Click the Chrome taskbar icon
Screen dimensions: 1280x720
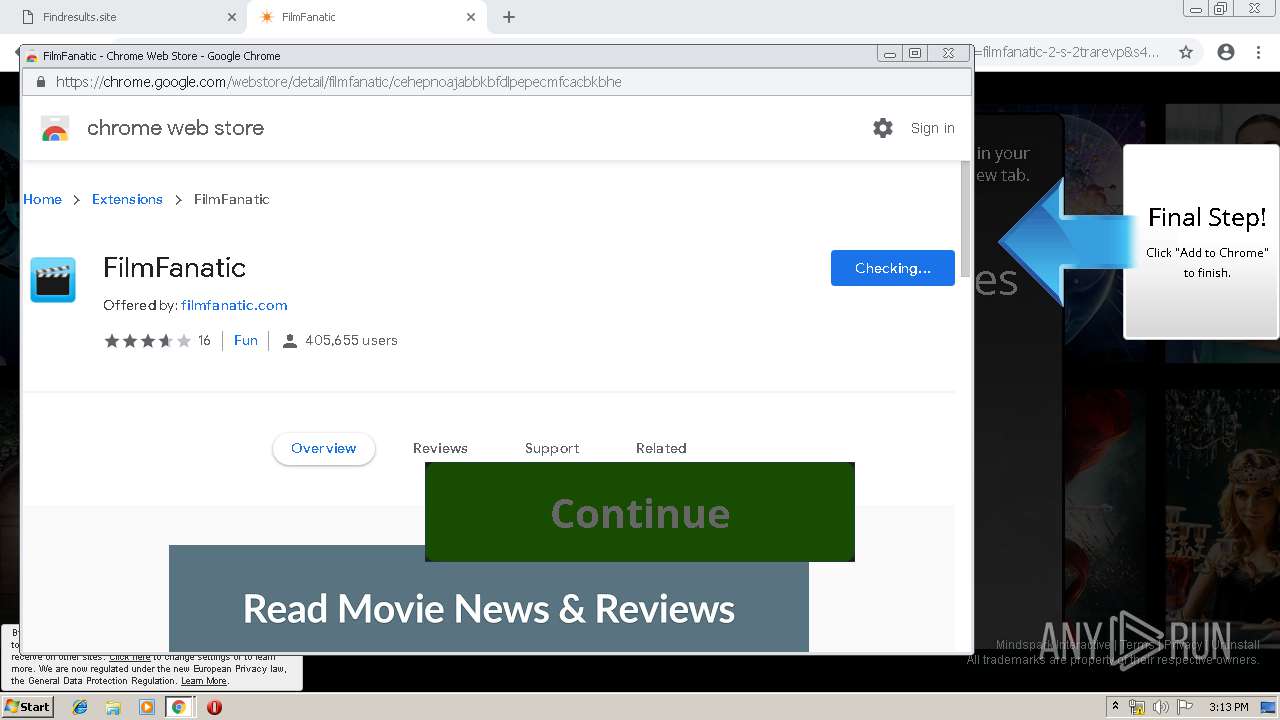click(x=179, y=707)
